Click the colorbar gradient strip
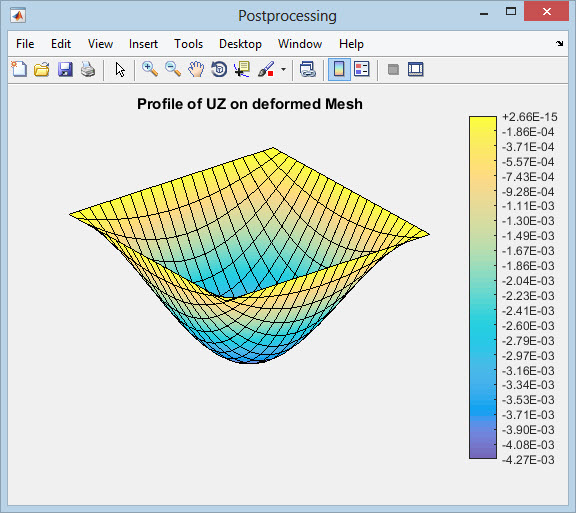Screen dimensions: 576x513 coord(483,287)
